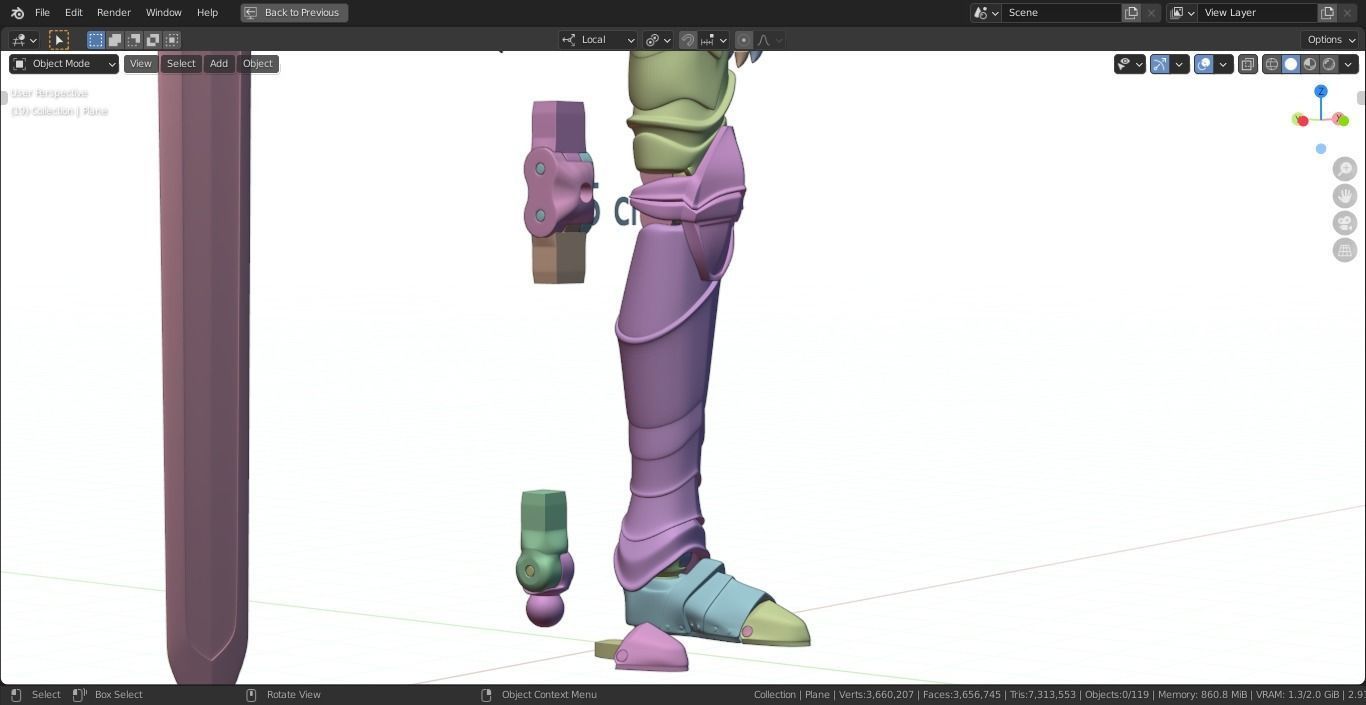Open the Object Mode dropdown
Screen dimensions: 1366x705
(64, 64)
